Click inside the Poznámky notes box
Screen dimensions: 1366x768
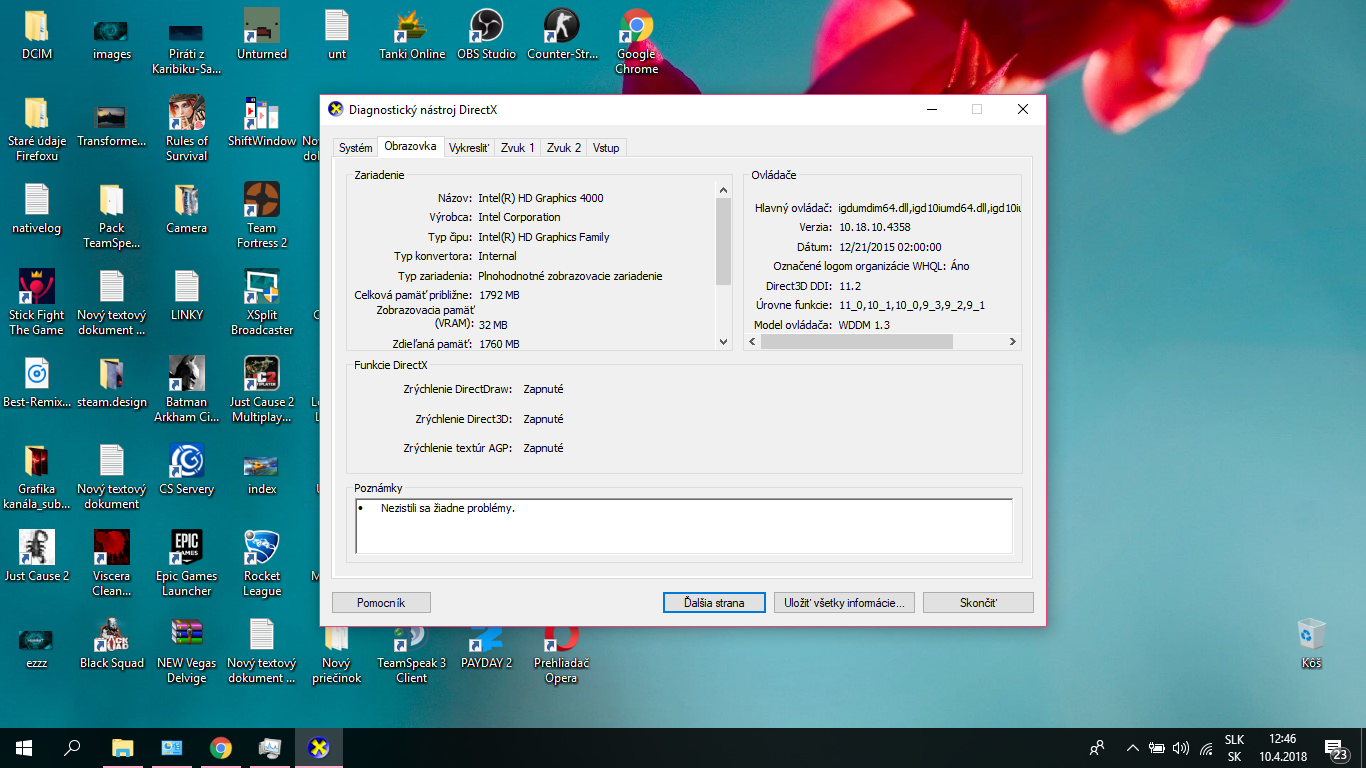point(684,526)
